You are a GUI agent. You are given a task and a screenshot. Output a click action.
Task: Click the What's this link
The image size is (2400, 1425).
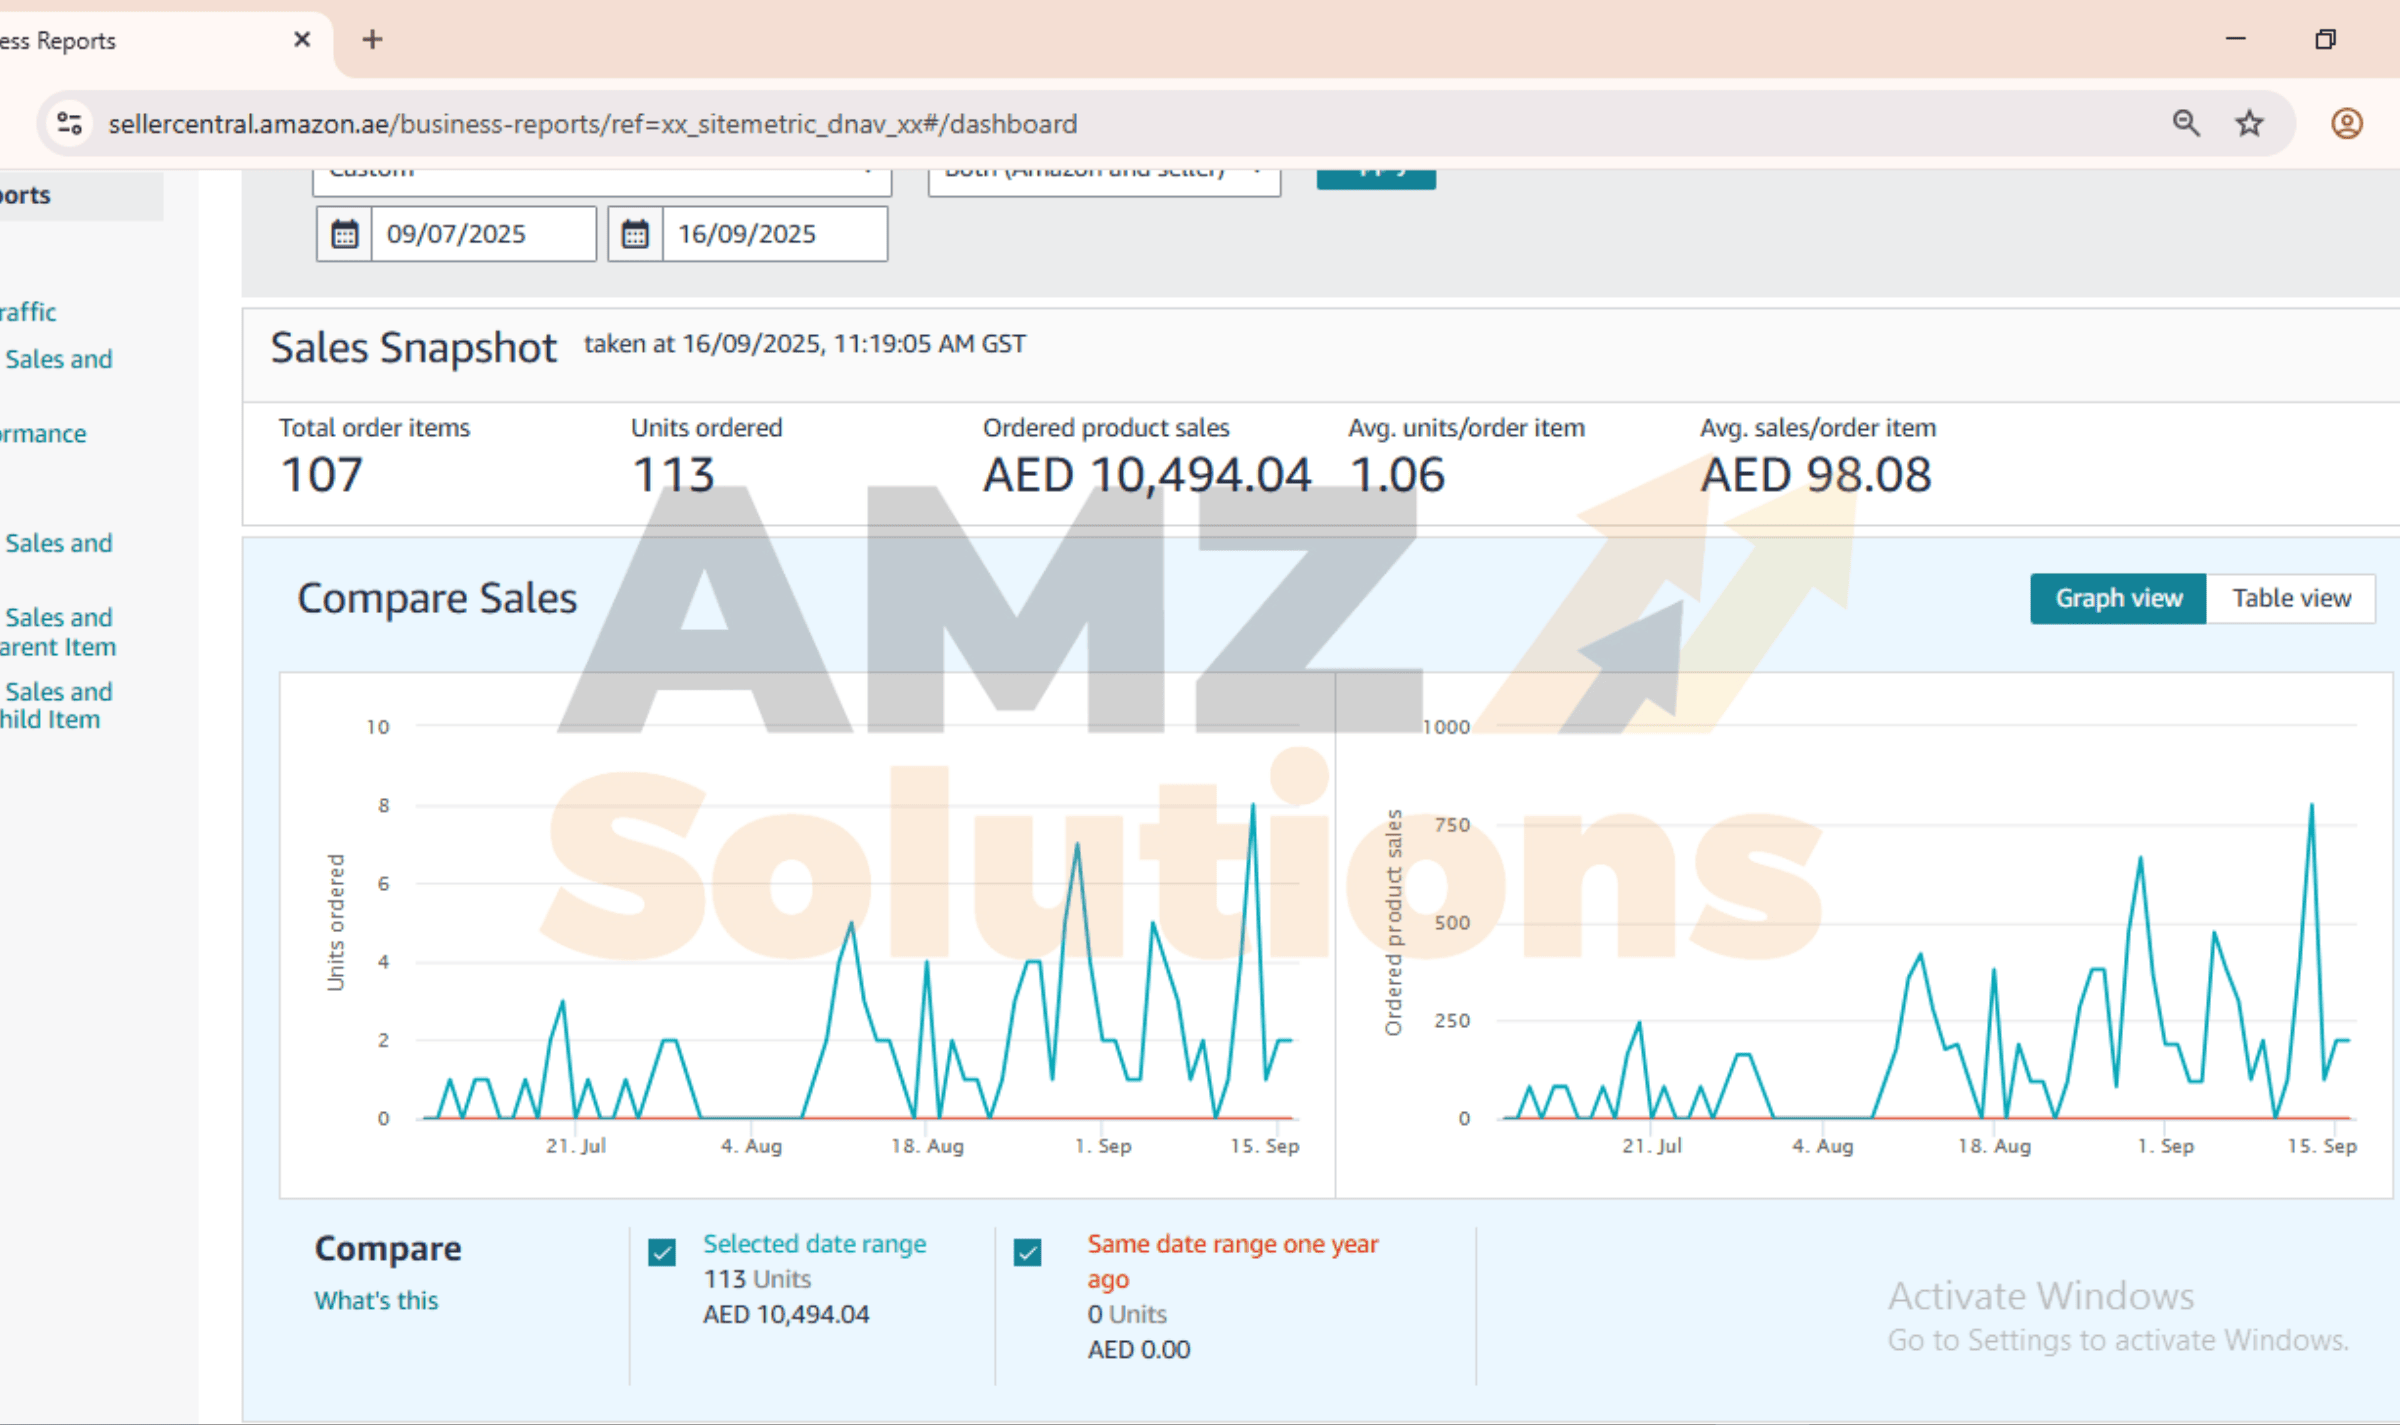pyautogui.click(x=376, y=1300)
